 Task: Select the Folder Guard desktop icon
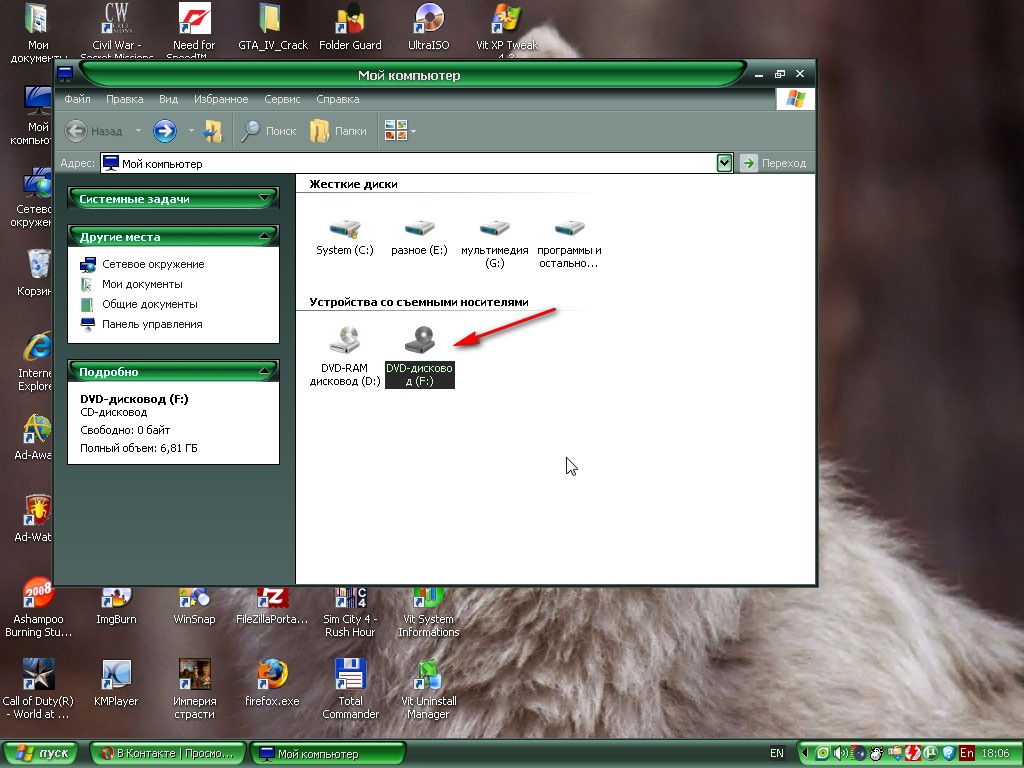[x=350, y=26]
